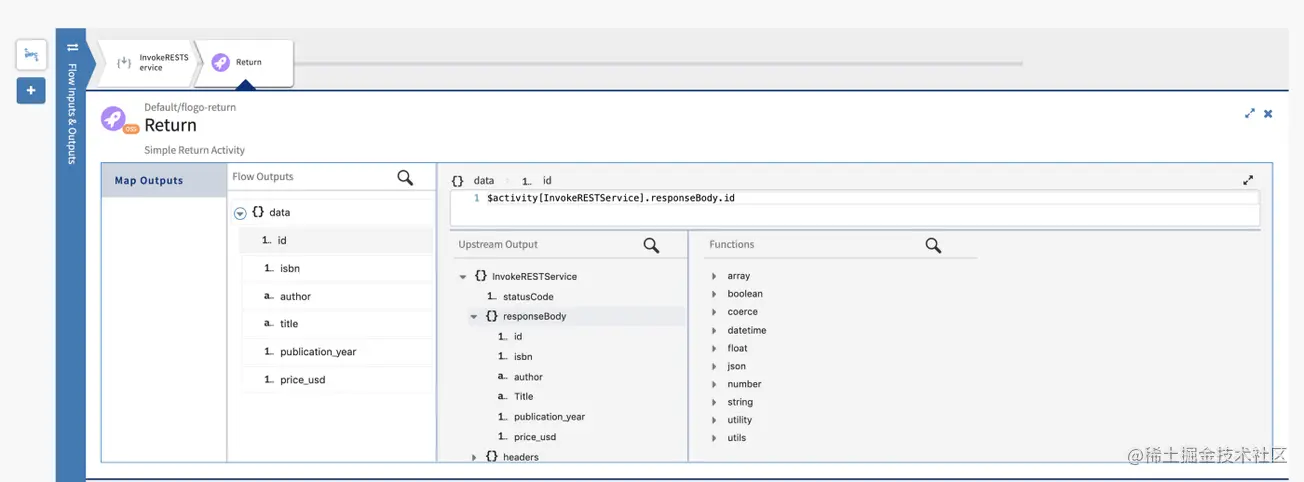This screenshot has width=1304, height=482.
Task: Toggle the Flow Inputs & Outputs panel arrows
Action: pyautogui.click(x=72, y=47)
